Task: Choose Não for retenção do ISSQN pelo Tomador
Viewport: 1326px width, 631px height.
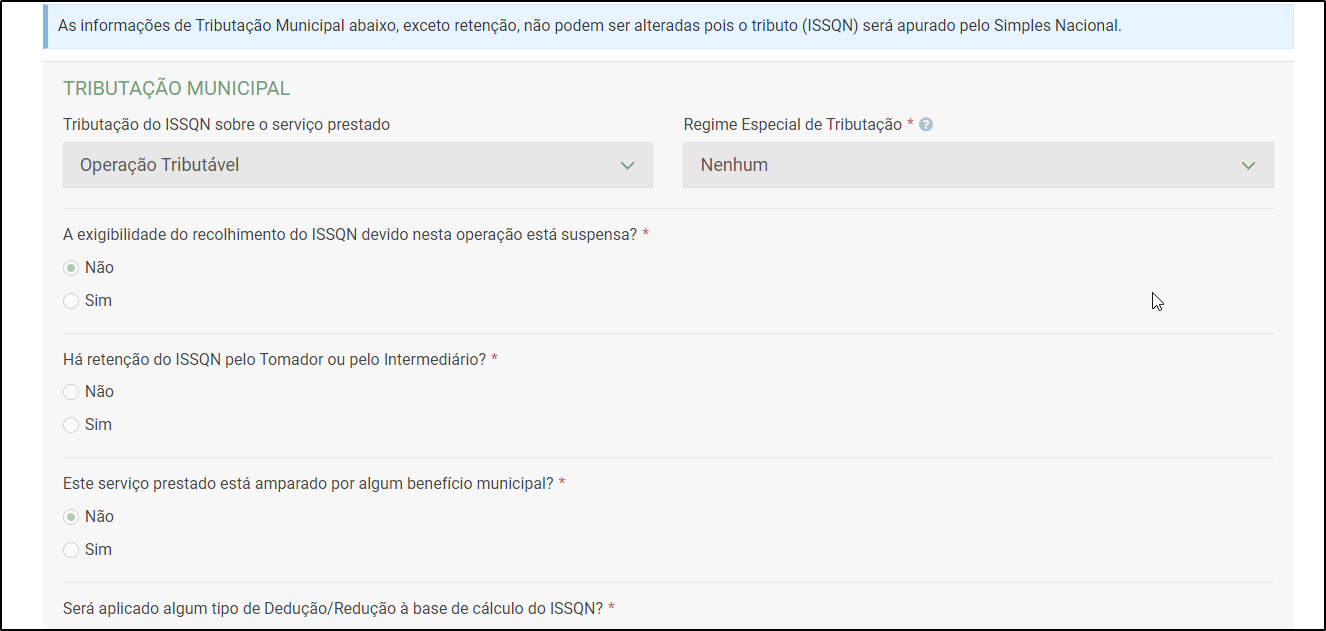Action: point(71,392)
